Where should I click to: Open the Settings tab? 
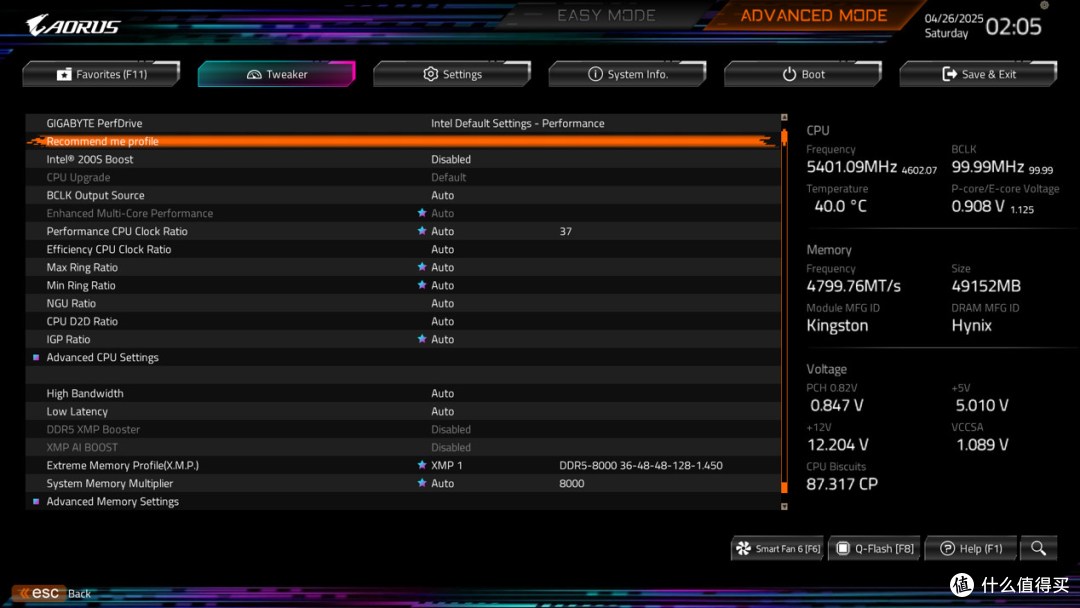tap(452, 74)
